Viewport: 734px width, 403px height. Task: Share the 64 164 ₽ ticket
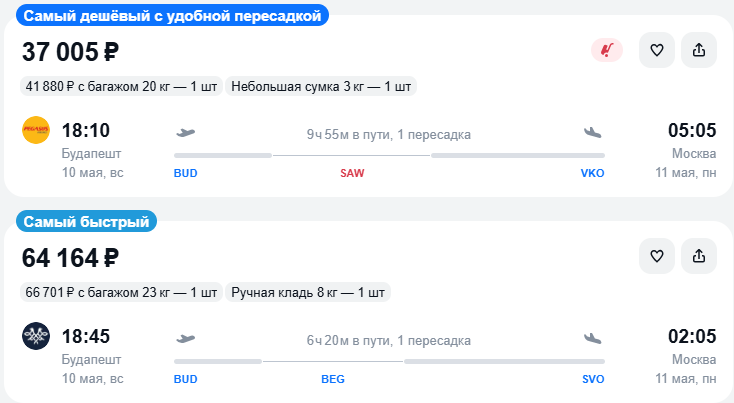click(x=699, y=257)
